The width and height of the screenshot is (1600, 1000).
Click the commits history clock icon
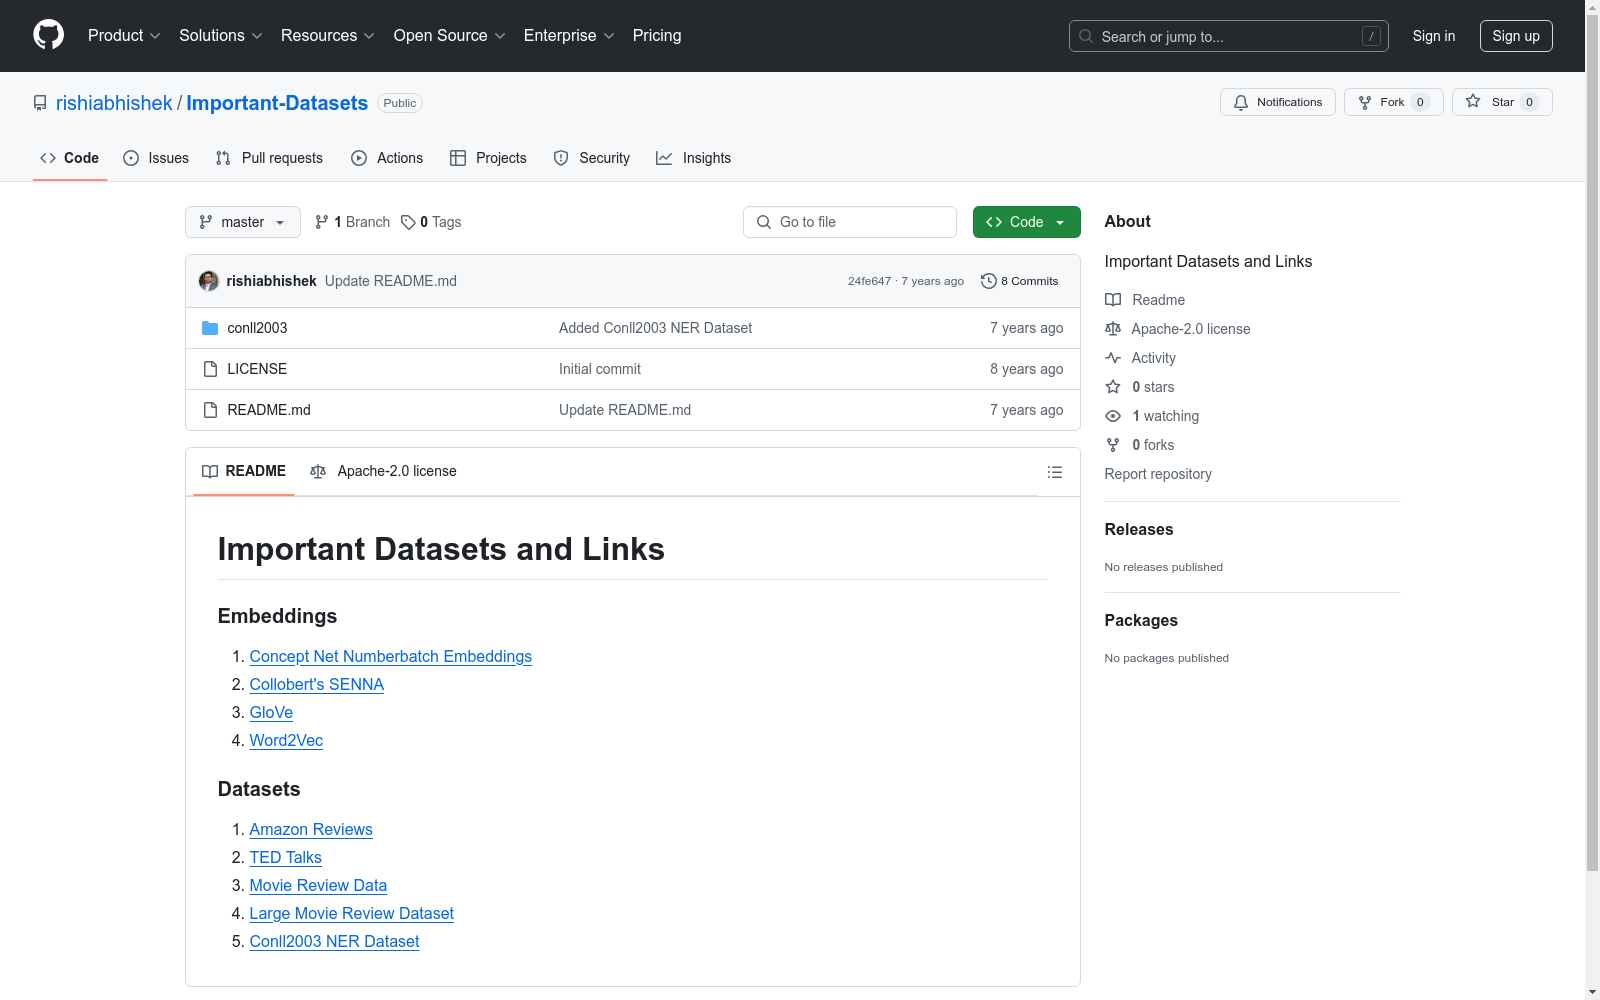coord(989,281)
